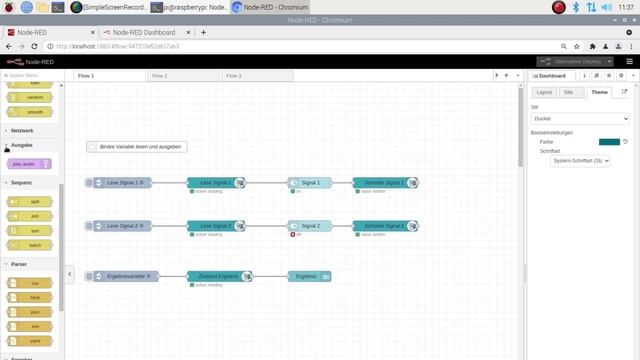Select the random node in palette
Image resolution: width=640 pixels, height=360 pixels.
point(30,98)
